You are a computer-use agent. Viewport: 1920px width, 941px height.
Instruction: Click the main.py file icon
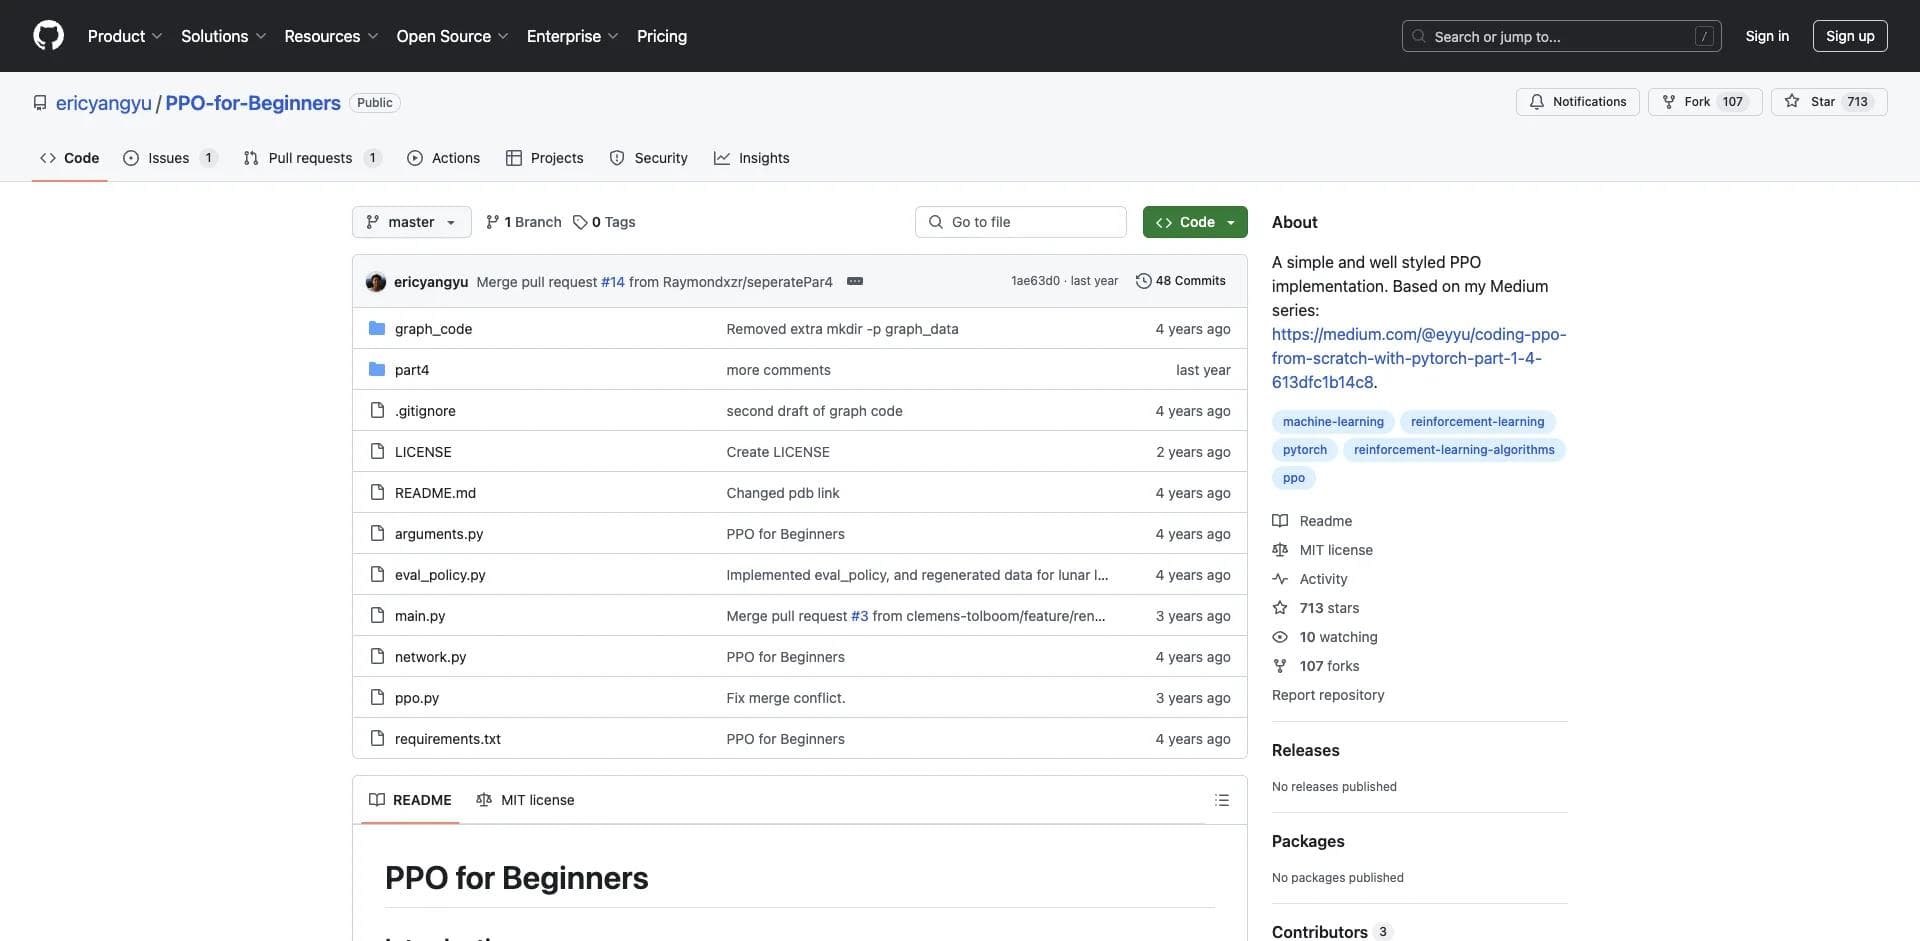coord(377,615)
